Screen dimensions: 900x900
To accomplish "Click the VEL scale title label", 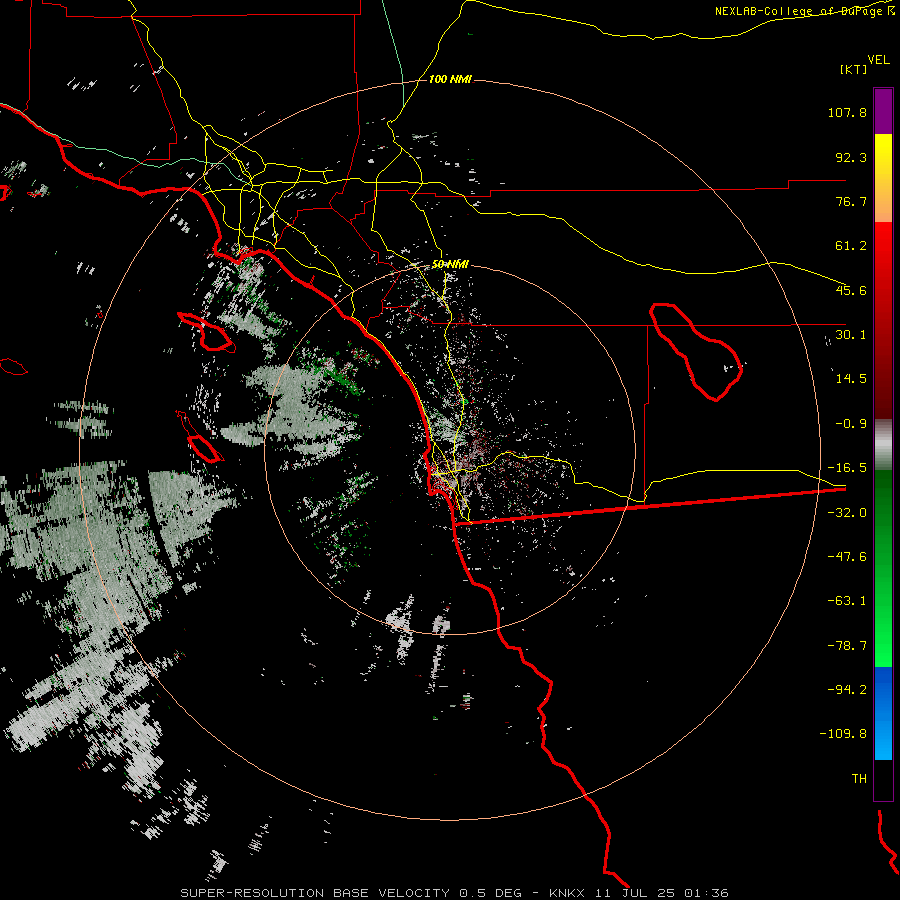I will pos(878,60).
